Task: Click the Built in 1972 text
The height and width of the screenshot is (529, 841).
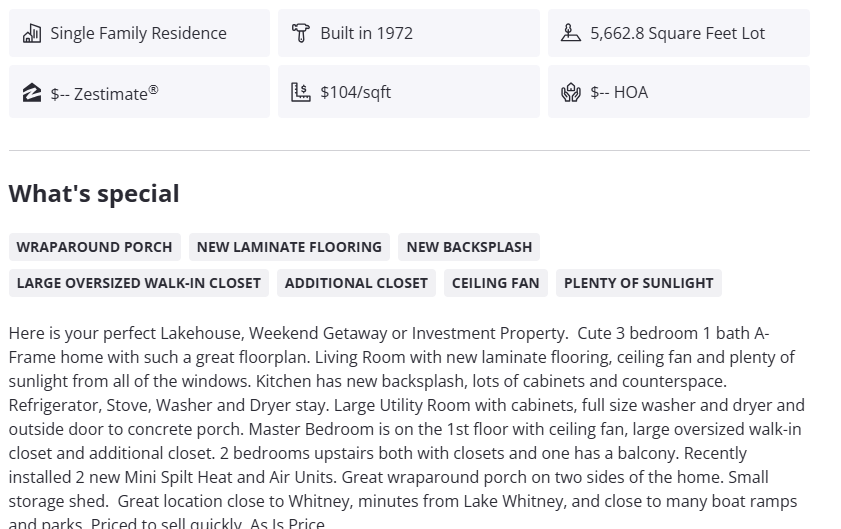Action: point(366,33)
